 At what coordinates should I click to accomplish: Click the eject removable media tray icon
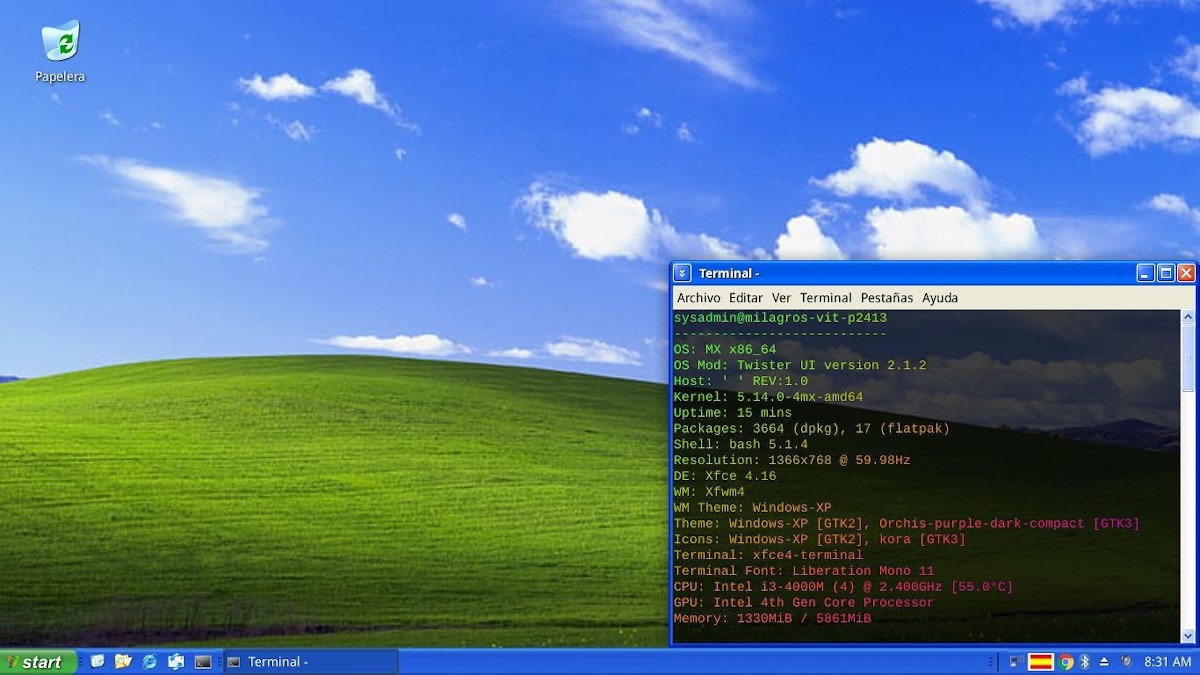click(x=1104, y=661)
